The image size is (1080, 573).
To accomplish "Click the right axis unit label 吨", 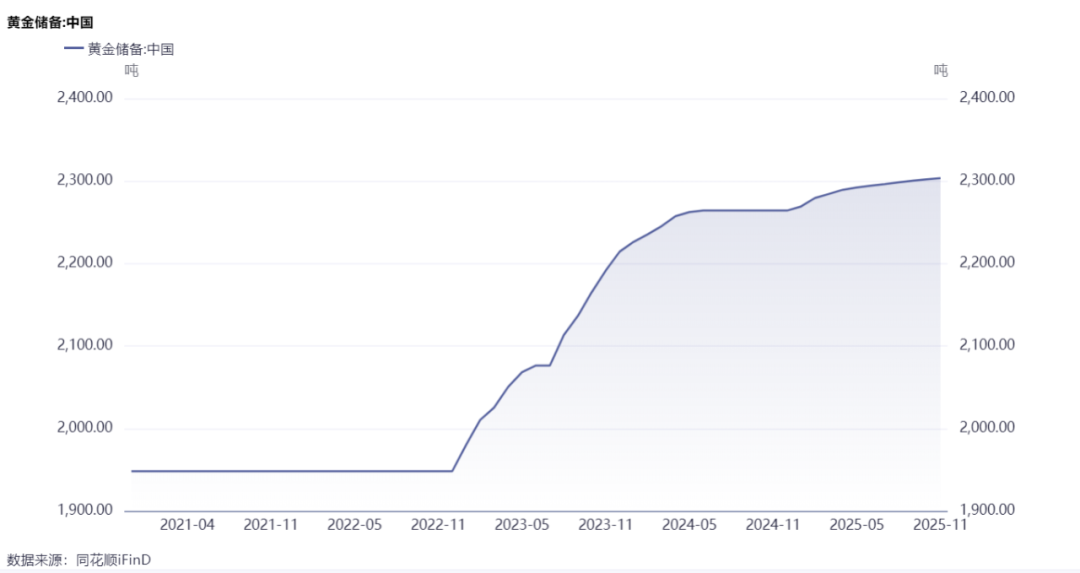I will pyautogui.click(x=941, y=70).
